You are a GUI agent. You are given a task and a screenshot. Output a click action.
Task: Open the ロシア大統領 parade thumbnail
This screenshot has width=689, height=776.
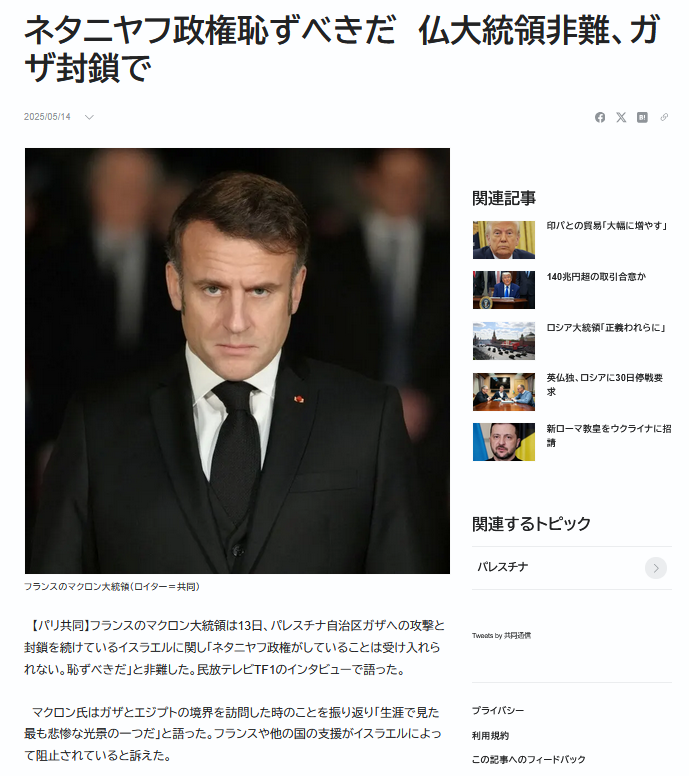point(504,341)
